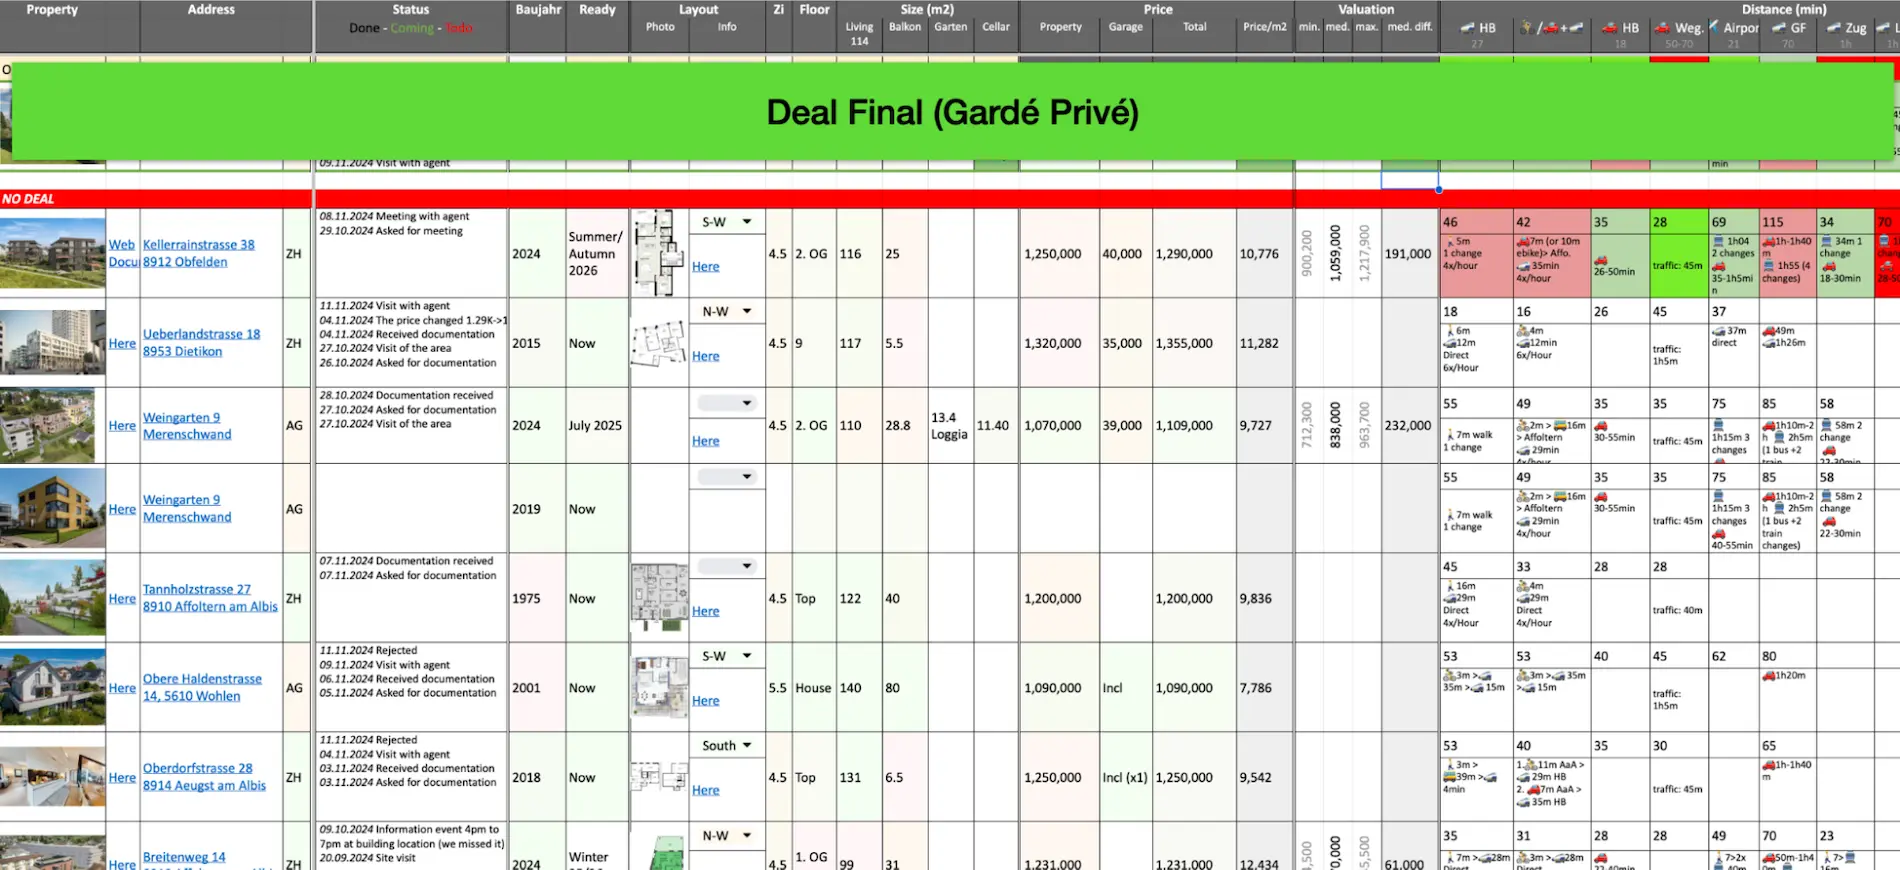Click the red car icon in the Obere Haldenstrasse '1h20m' cell
The width and height of the screenshot is (1900, 870).
click(x=1769, y=675)
